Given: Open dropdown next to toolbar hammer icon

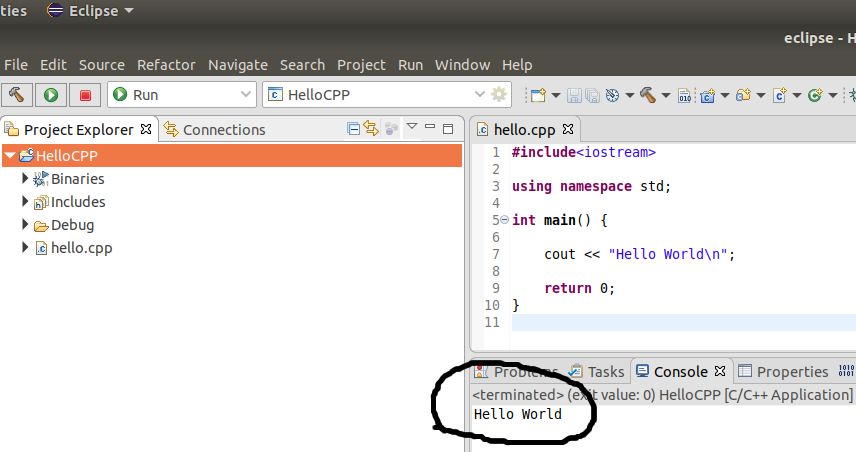Looking at the screenshot, I should tap(665, 96).
